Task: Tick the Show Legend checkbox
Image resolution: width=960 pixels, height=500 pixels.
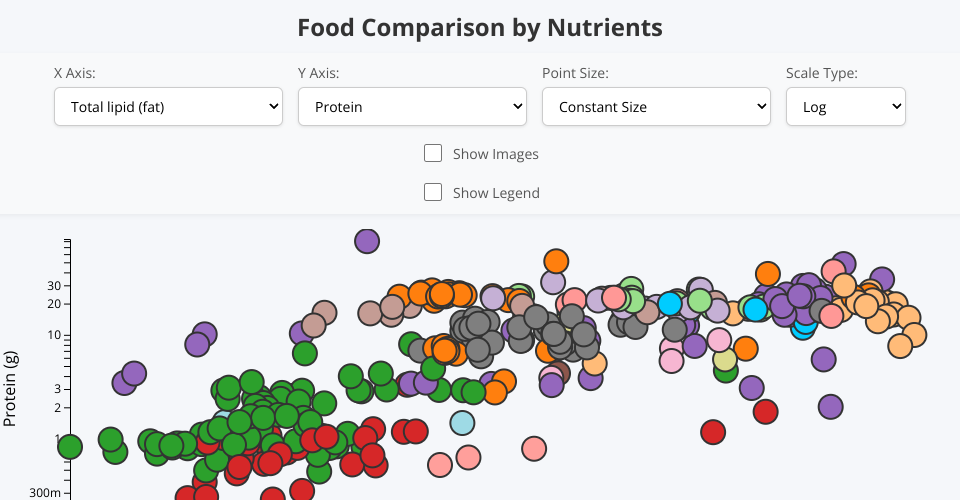Action: click(433, 192)
